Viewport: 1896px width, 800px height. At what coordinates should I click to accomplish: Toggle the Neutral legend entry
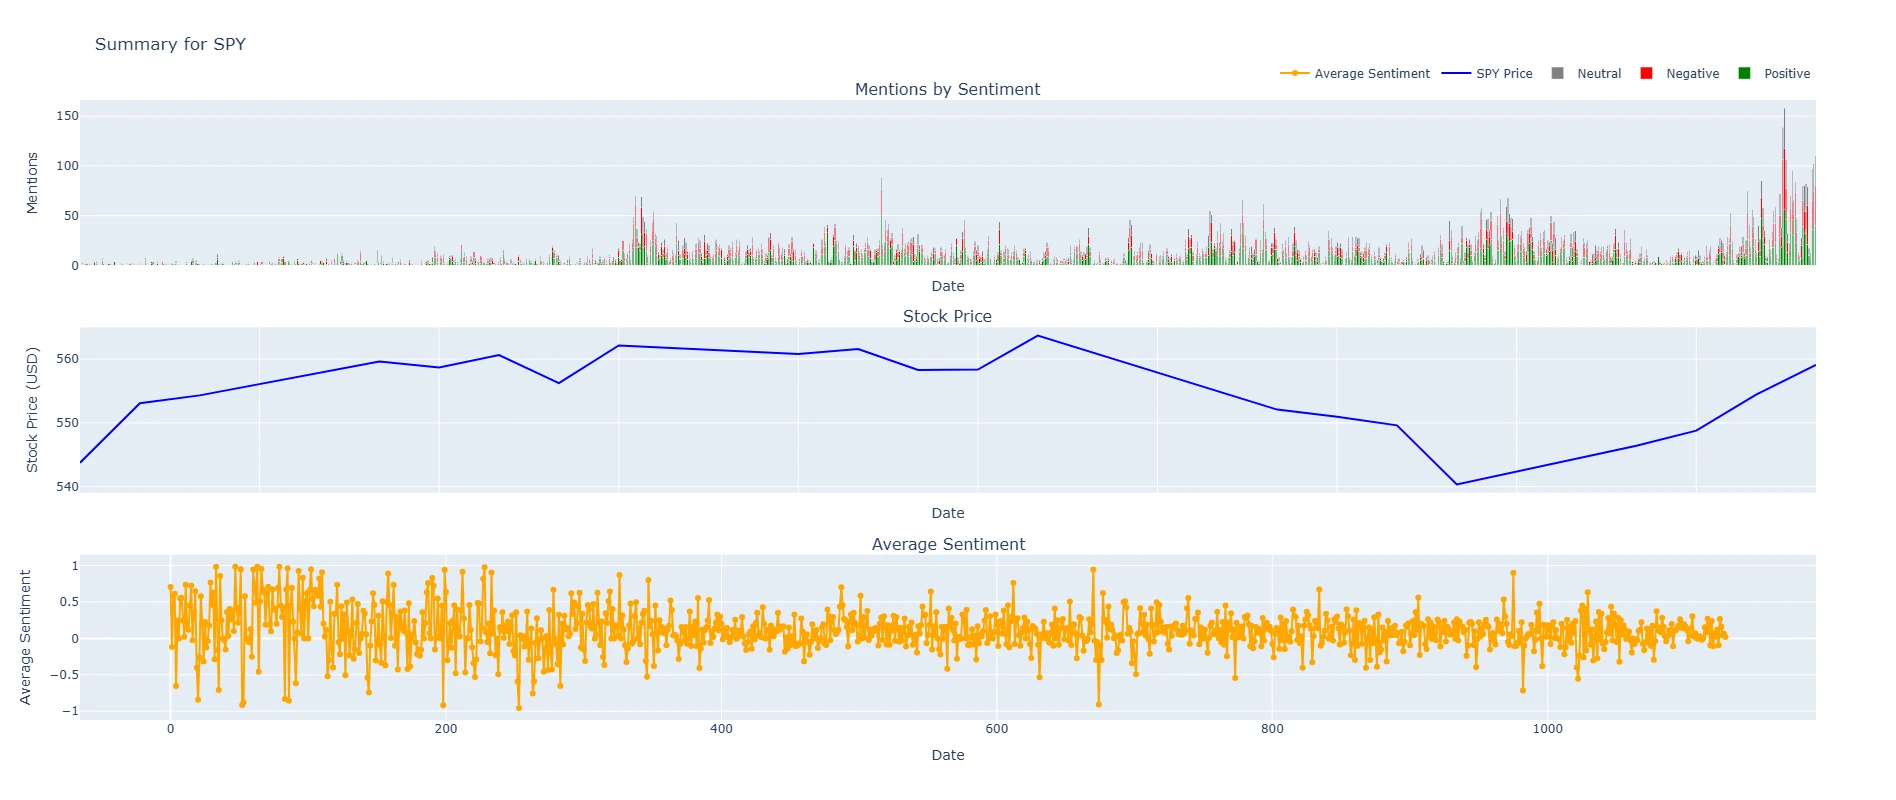coord(1586,73)
